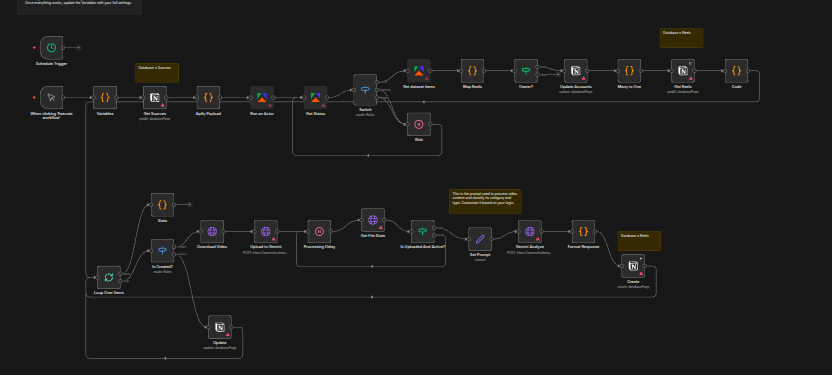Open the Apify Payload code node
This screenshot has width=832, height=375.
(209, 98)
